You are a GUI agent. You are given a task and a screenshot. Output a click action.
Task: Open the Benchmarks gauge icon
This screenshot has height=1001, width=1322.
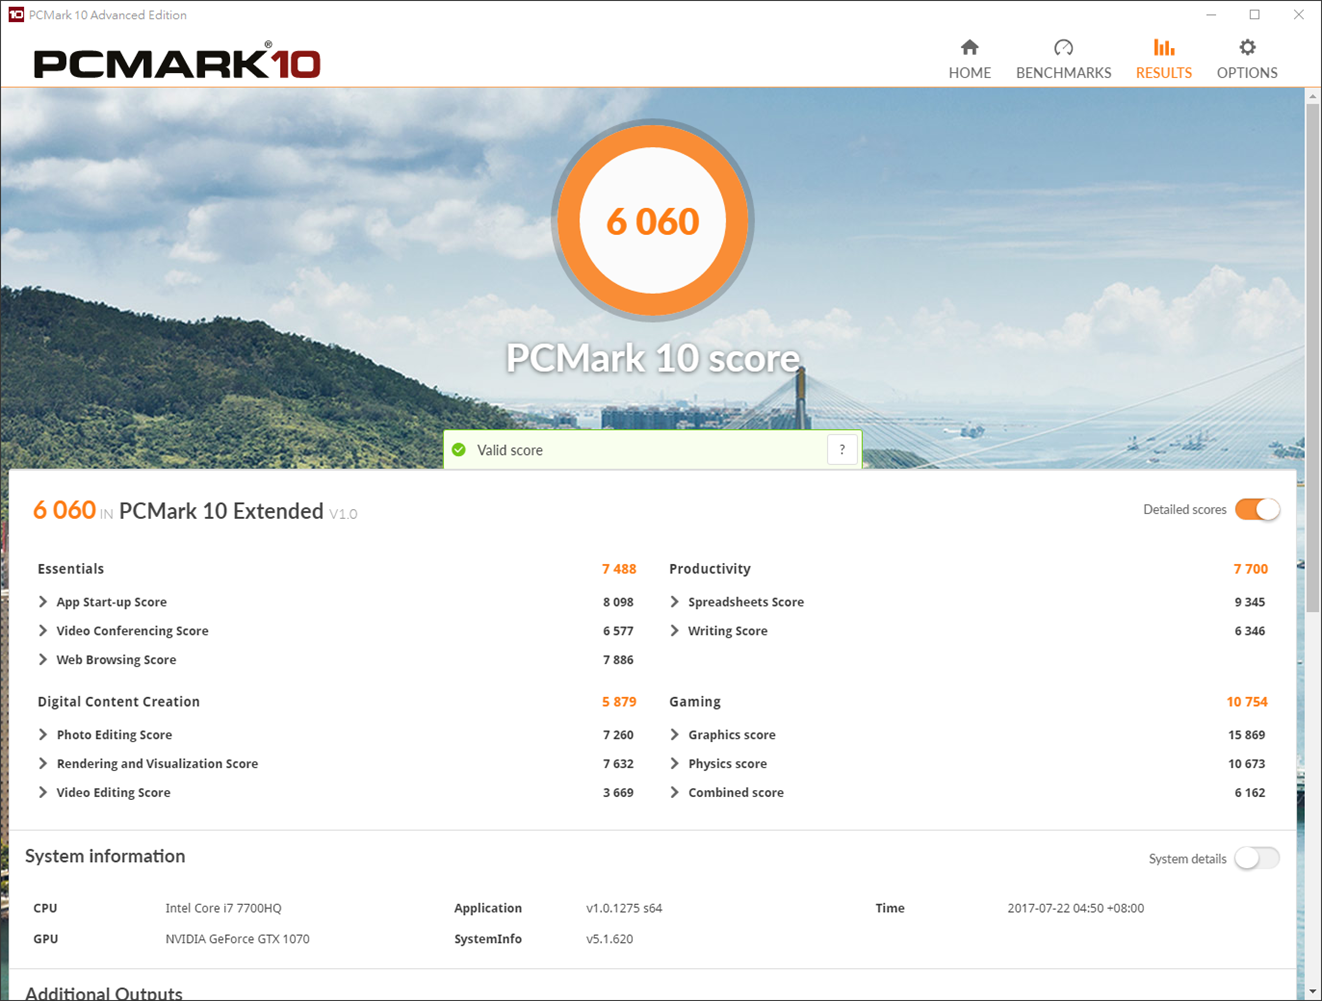1063,47
